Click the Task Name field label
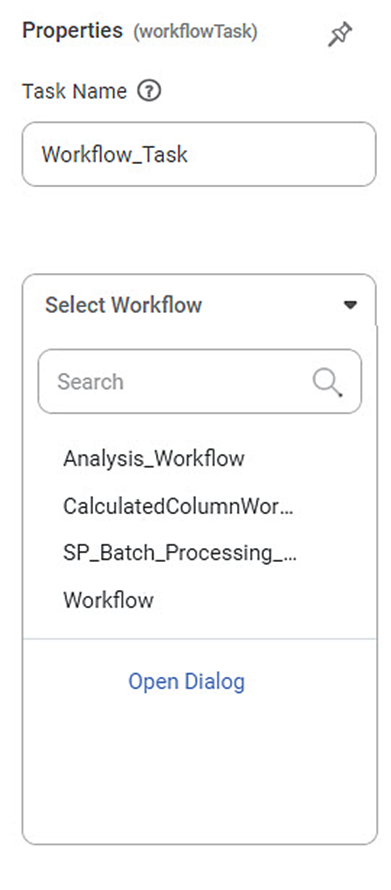Screen dimensions: 391x890 pyautogui.click(x=74, y=91)
